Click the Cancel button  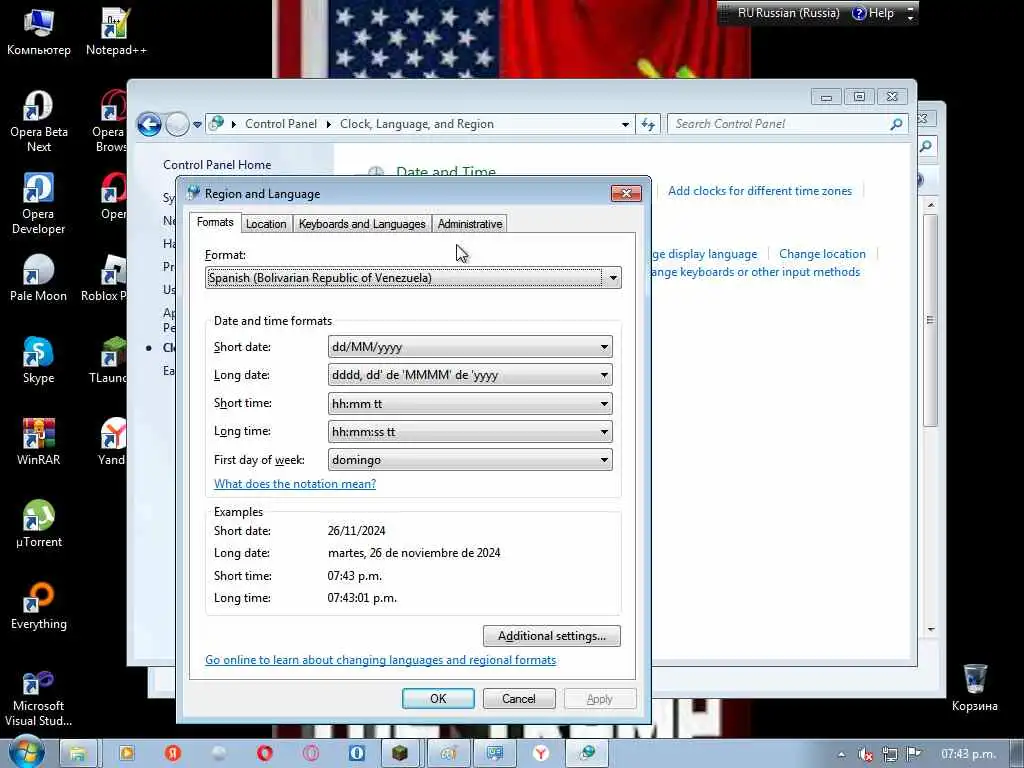pyautogui.click(x=519, y=699)
